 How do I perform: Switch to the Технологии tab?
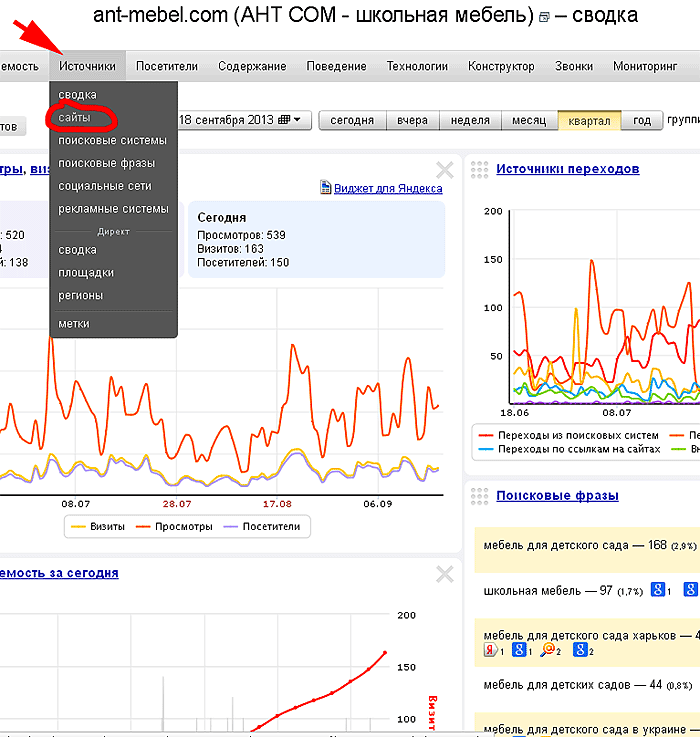click(x=417, y=66)
